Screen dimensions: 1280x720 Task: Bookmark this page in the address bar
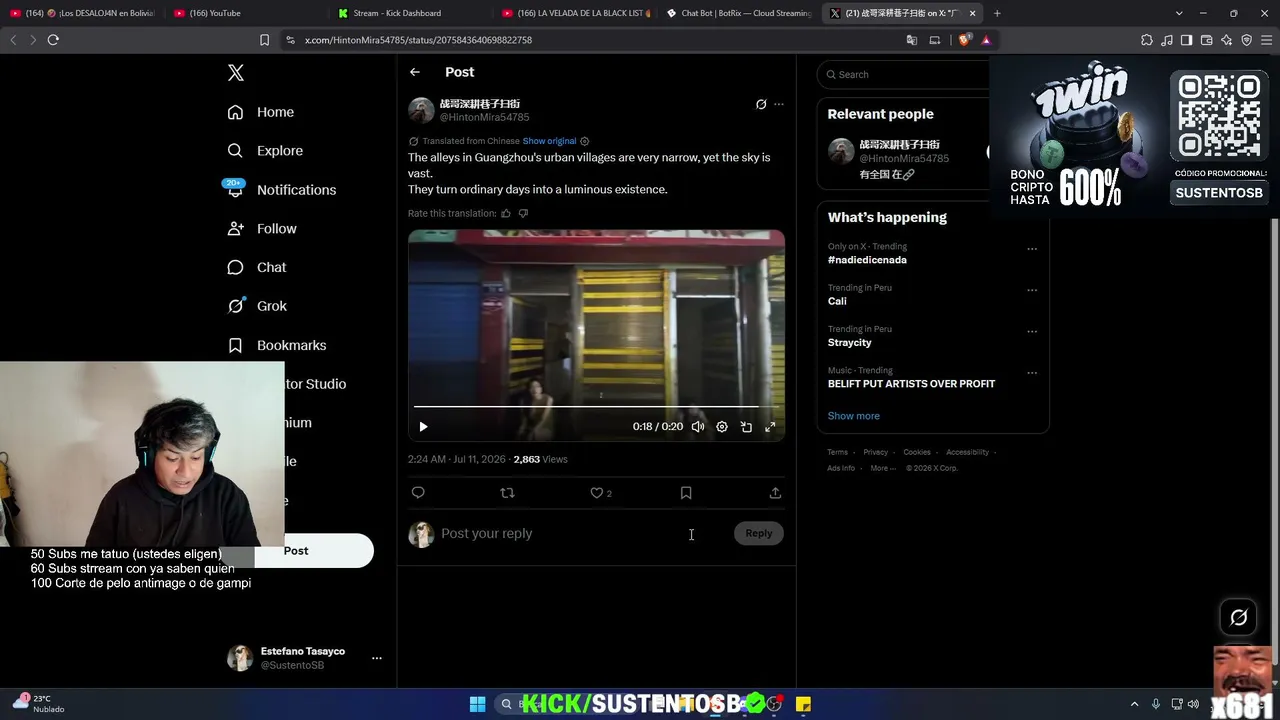point(264,40)
